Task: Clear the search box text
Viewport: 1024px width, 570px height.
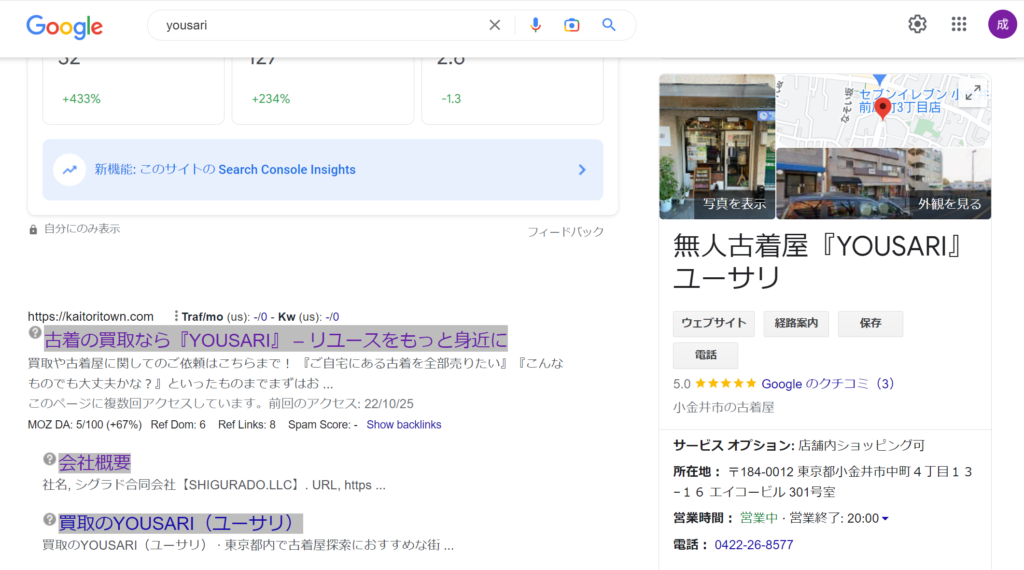Action: (494, 25)
